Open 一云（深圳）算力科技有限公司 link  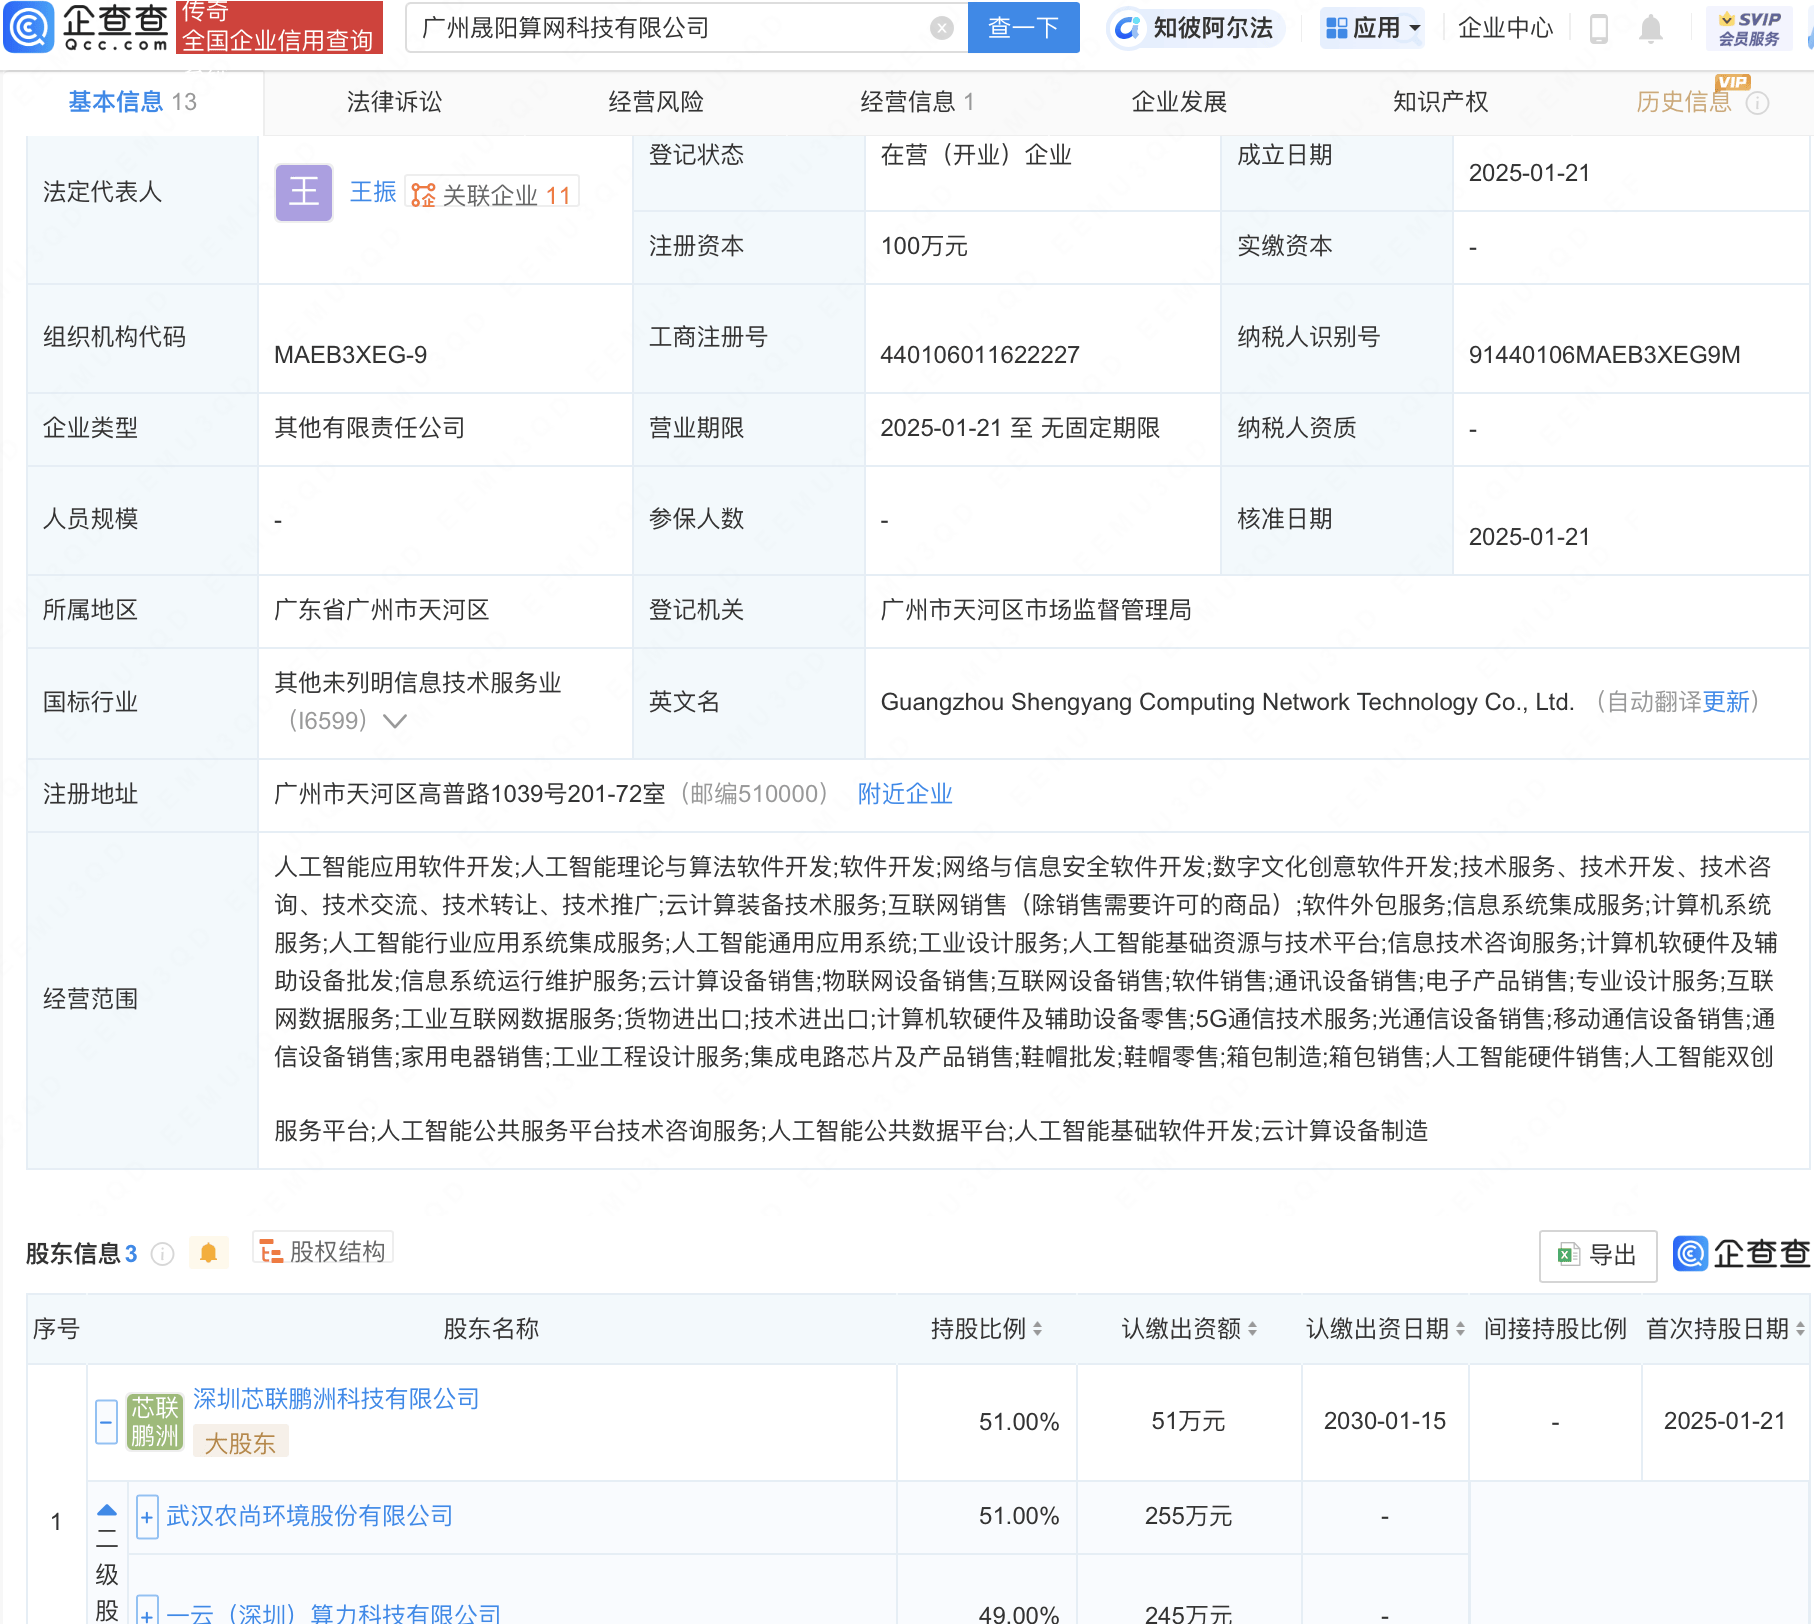pos(333,1613)
